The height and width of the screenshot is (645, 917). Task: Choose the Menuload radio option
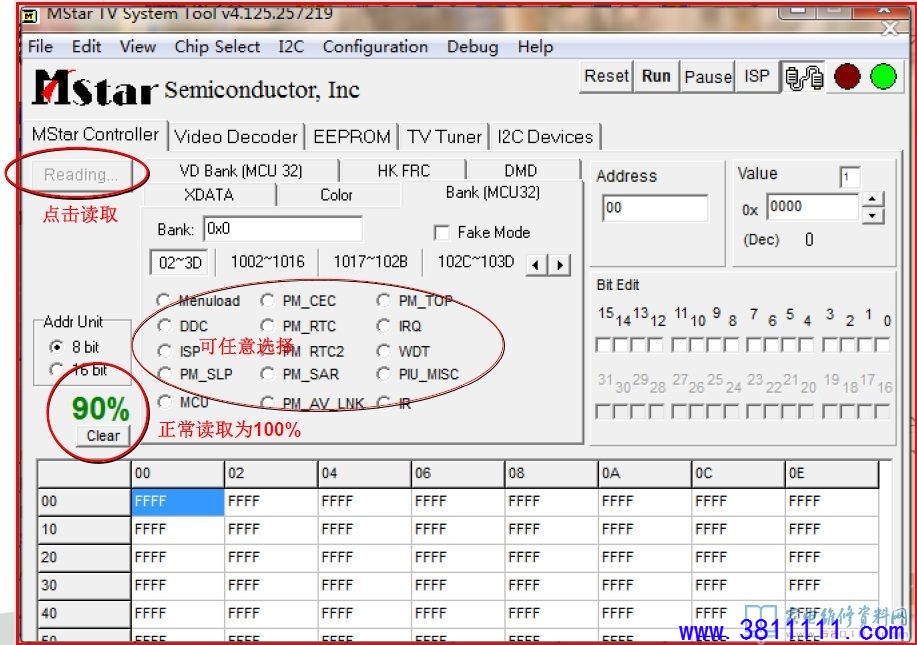pos(163,301)
